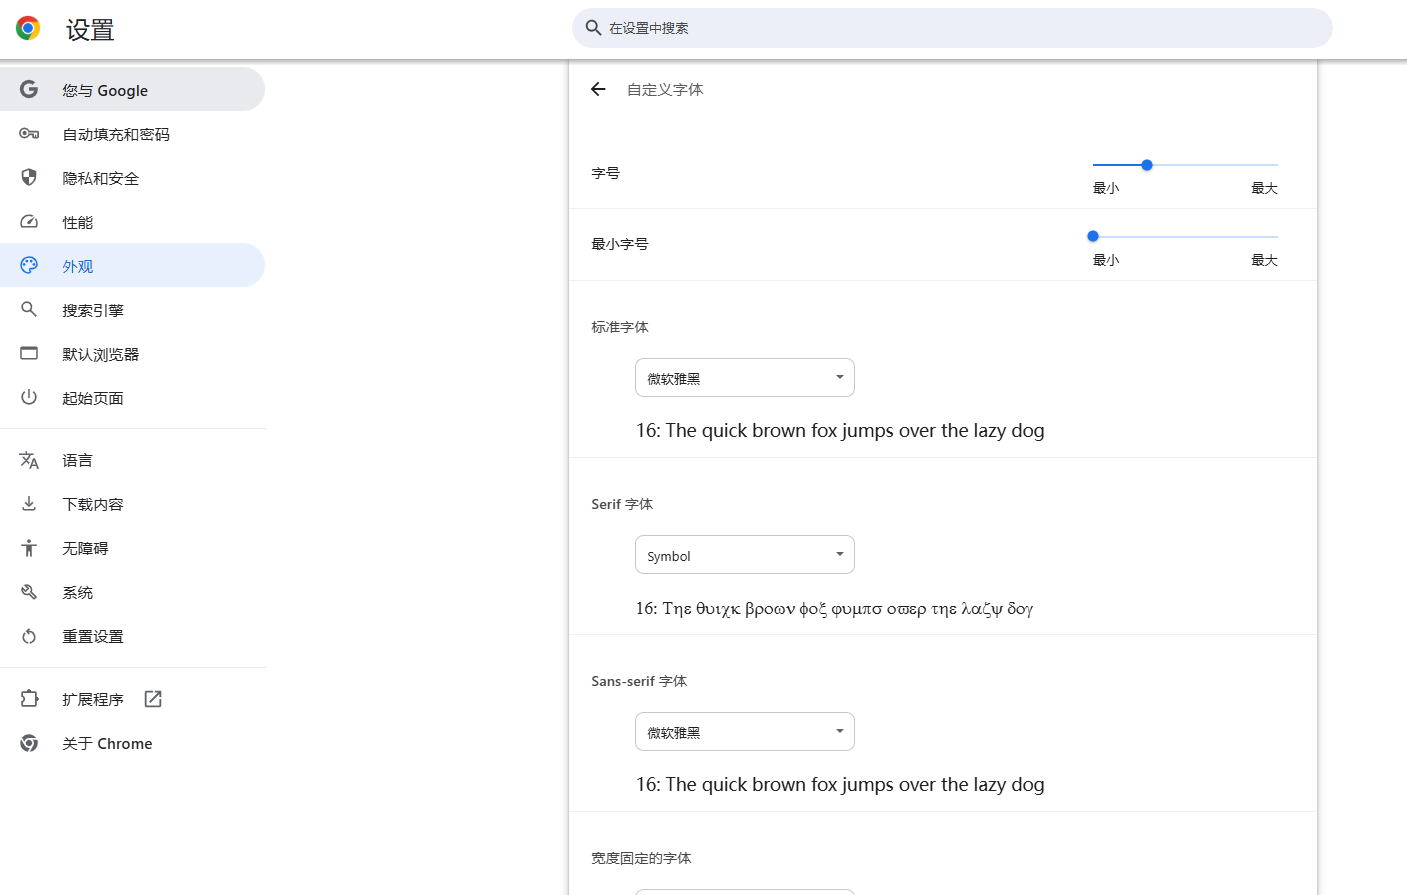The height and width of the screenshot is (895, 1407).
Task: Click the 自定义字体 heading text
Action: [x=665, y=89]
